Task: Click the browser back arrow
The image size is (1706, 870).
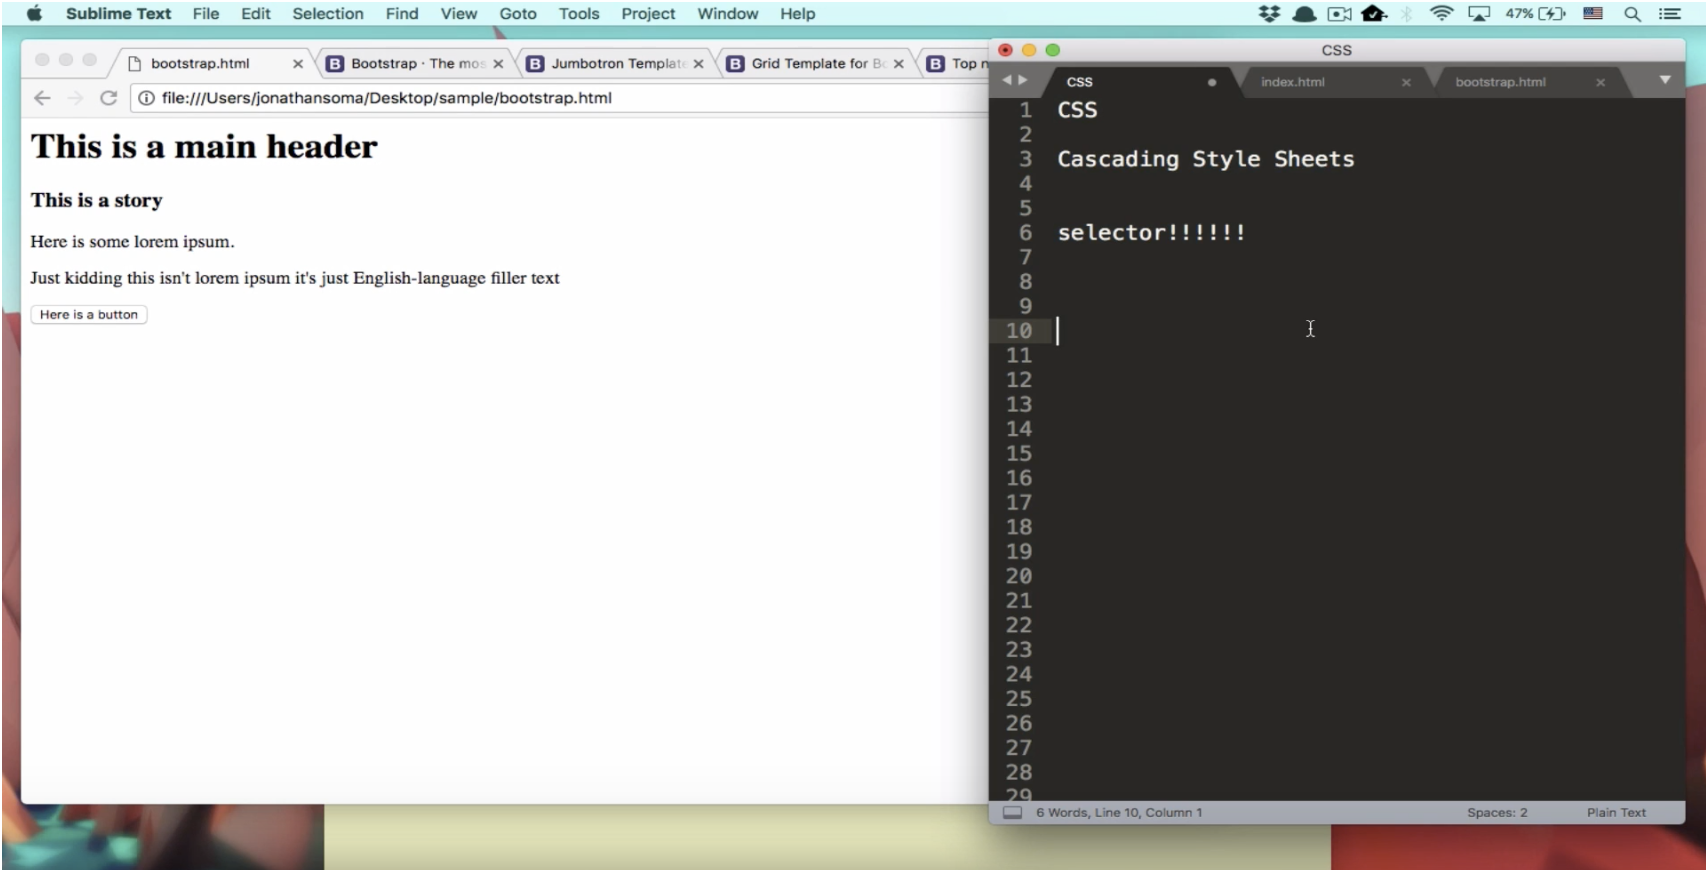Action: click(x=42, y=98)
